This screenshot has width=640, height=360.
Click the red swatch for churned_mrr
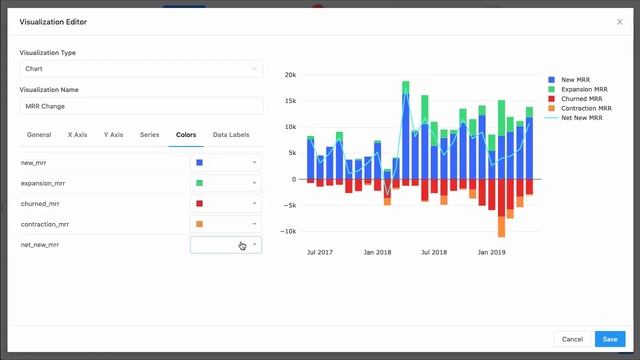pos(200,203)
